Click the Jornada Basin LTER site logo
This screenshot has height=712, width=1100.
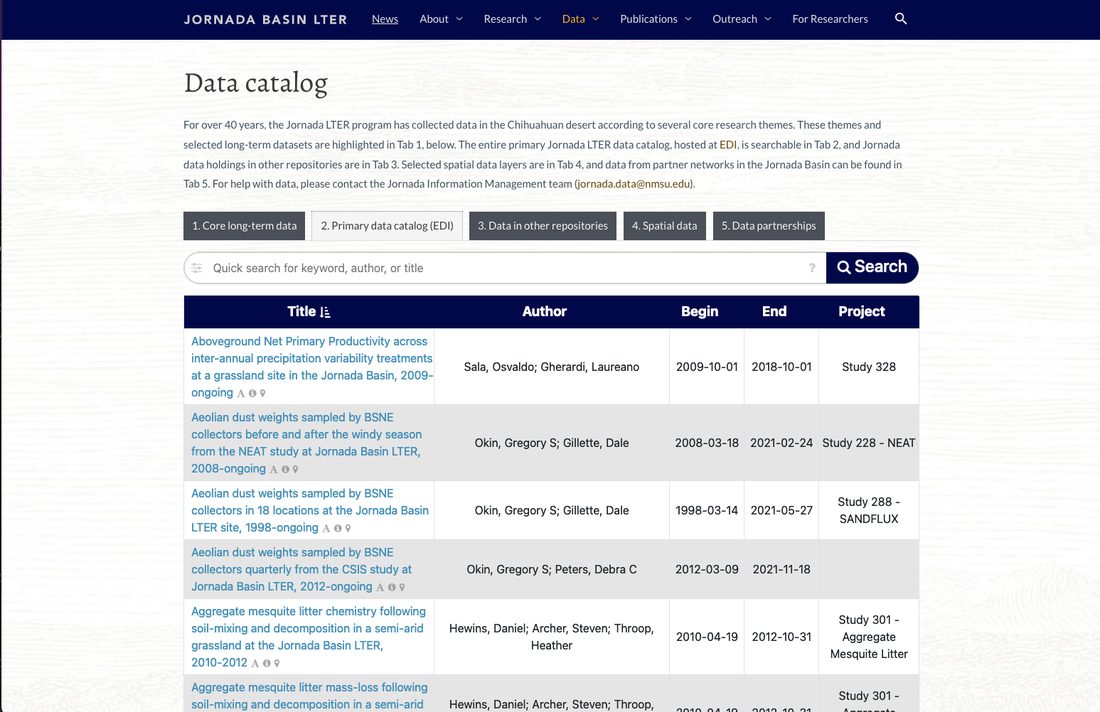click(265, 20)
